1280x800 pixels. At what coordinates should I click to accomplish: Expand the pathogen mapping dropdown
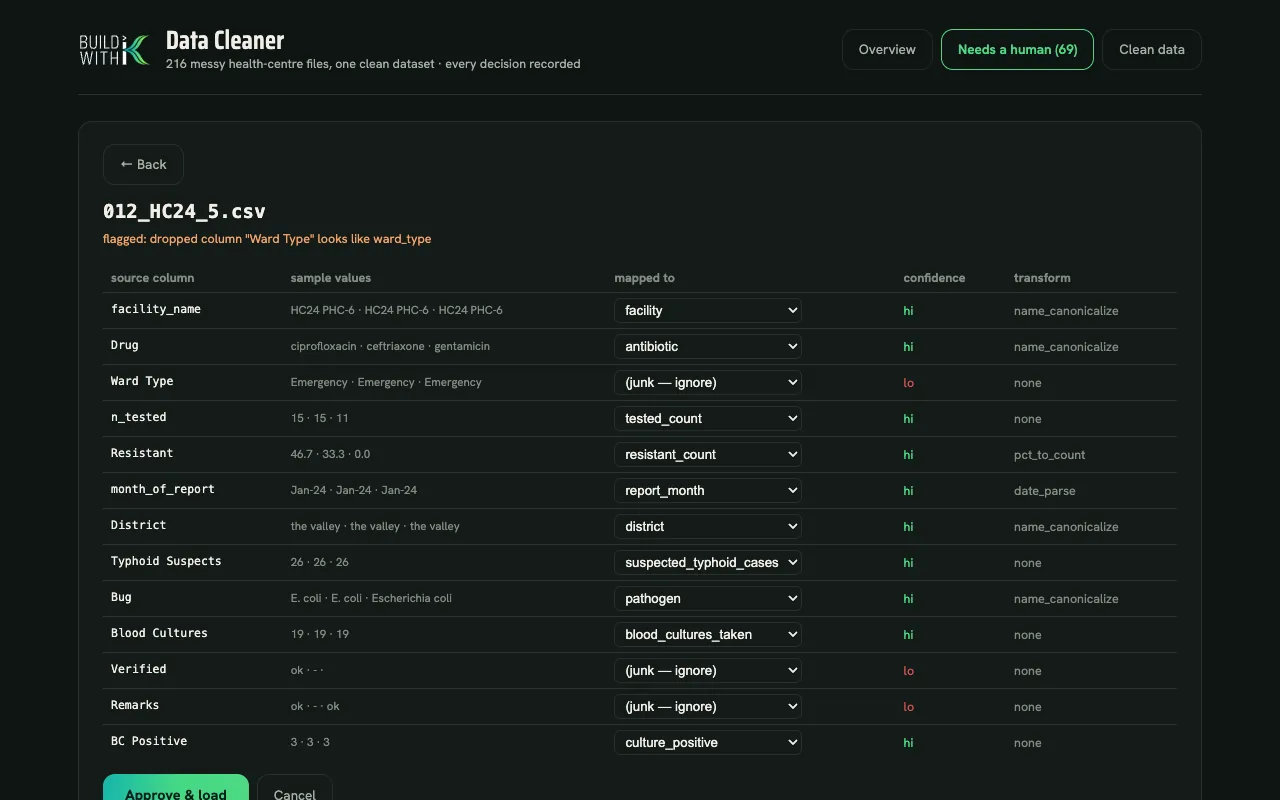[x=708, y=598]
